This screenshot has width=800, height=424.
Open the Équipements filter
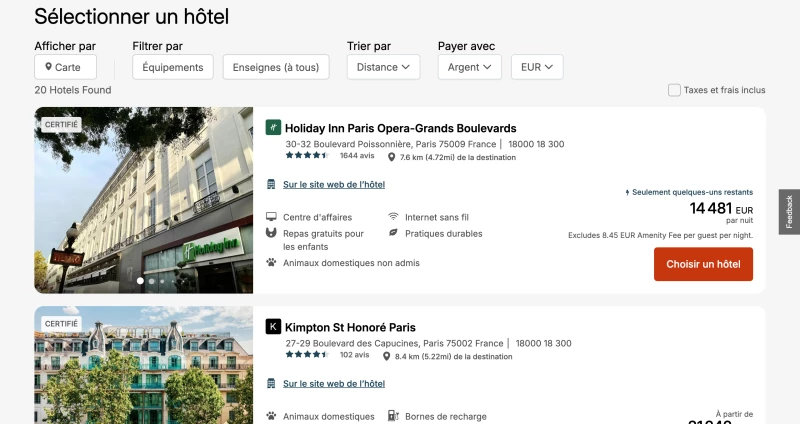(172, 67)
